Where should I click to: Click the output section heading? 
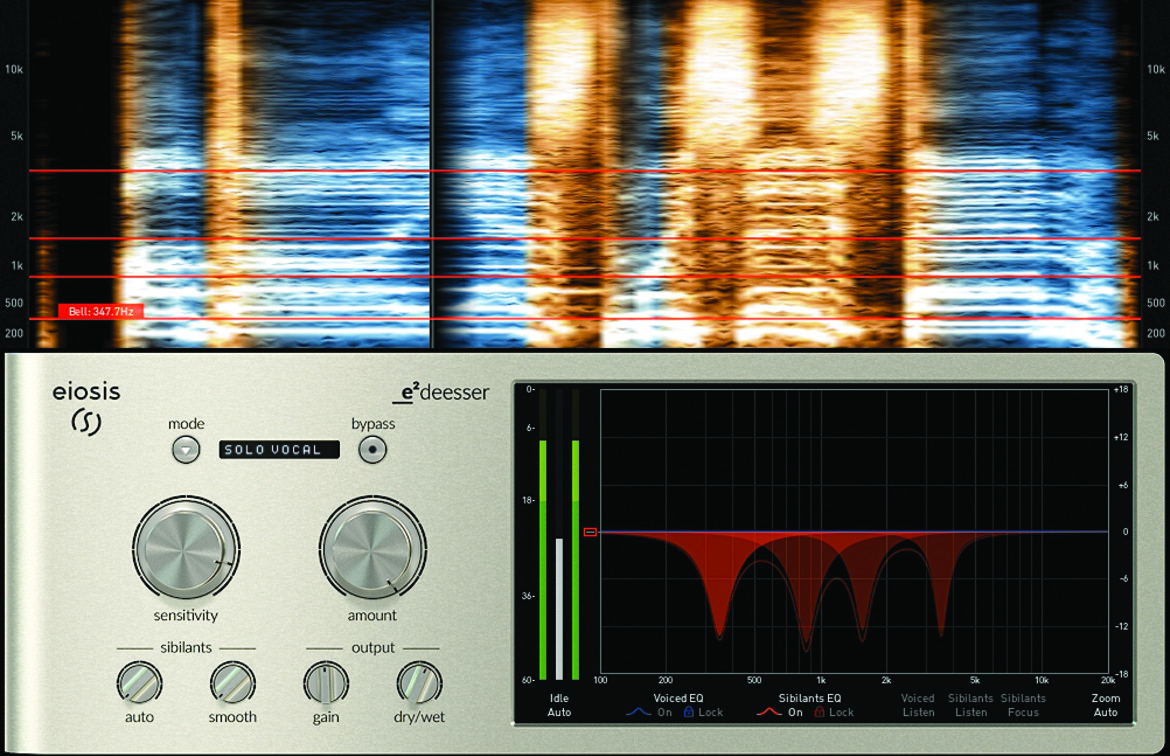(373, 647)
